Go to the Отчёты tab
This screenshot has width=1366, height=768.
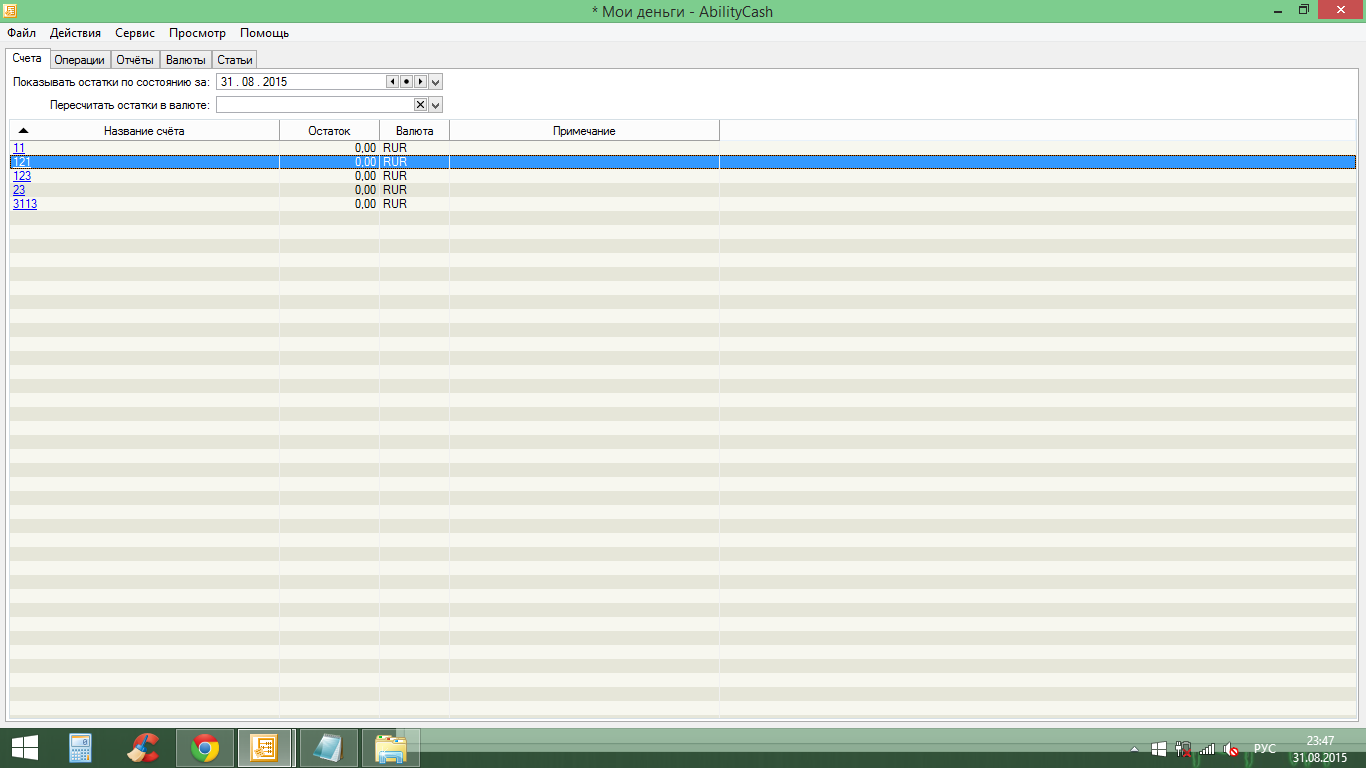[x=135, y=60]
